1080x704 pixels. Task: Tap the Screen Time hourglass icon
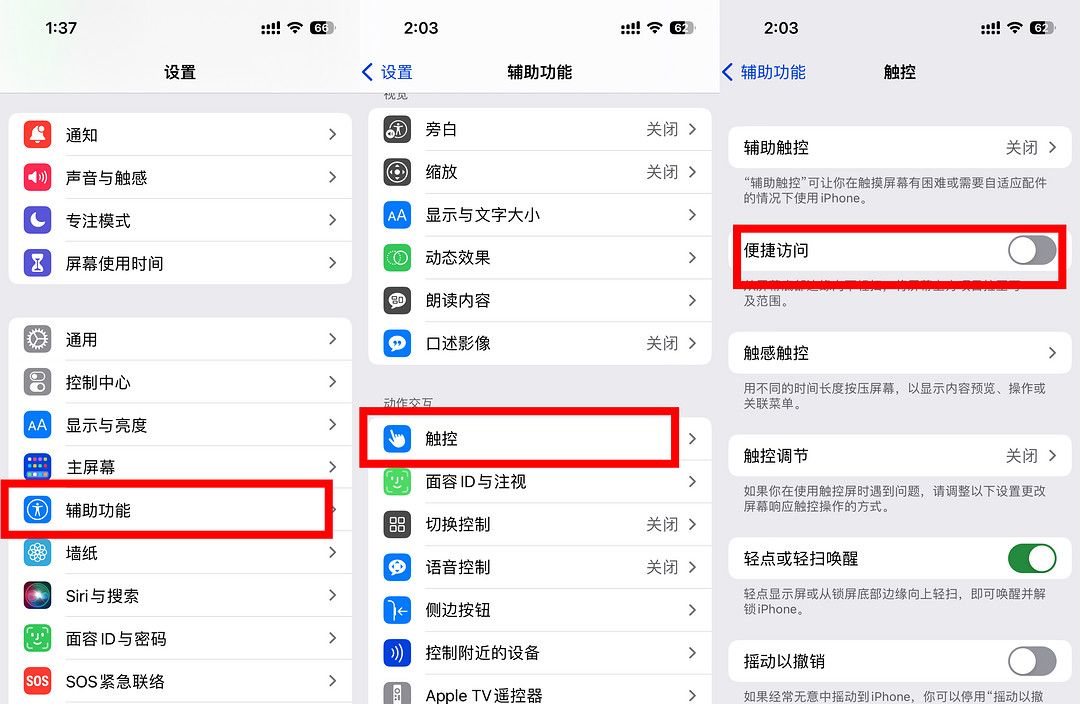(x=37, y=262)
